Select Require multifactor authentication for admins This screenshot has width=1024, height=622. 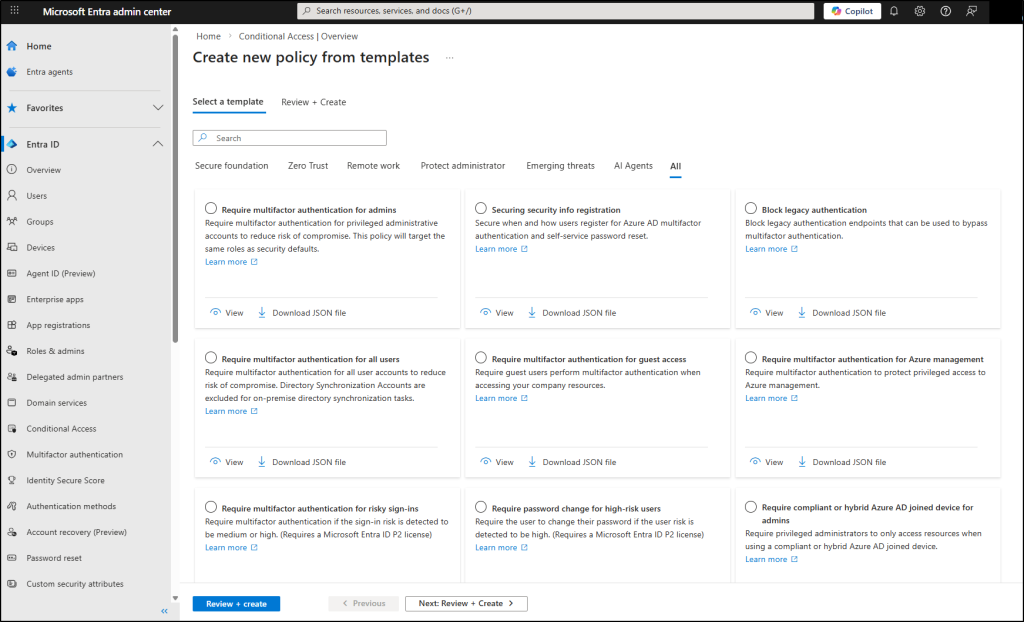click(x=211, y=209)
